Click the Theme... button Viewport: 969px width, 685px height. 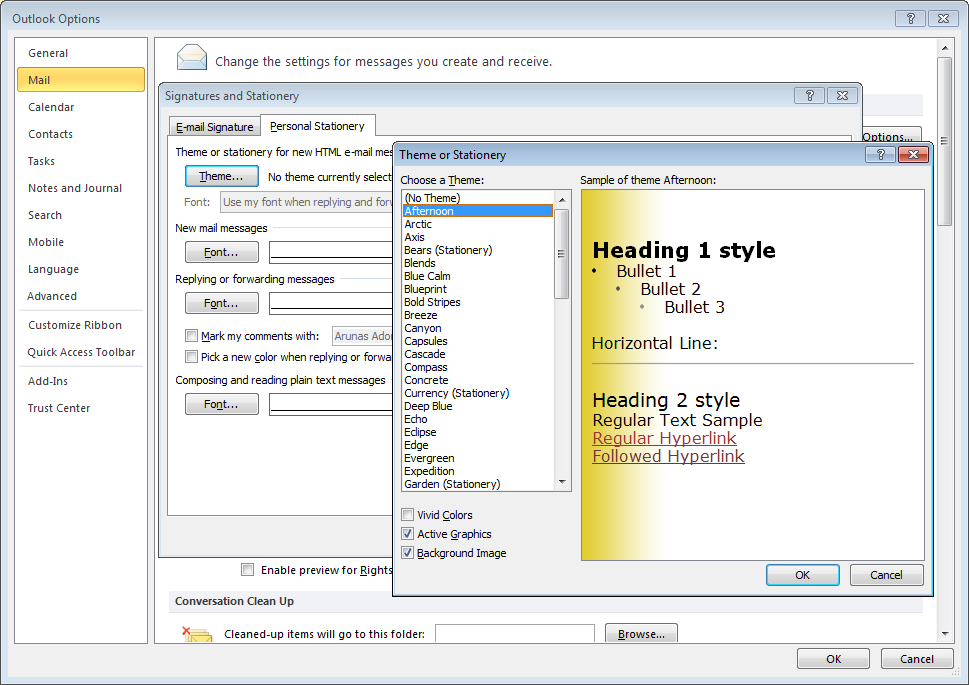tap(221, 176)
